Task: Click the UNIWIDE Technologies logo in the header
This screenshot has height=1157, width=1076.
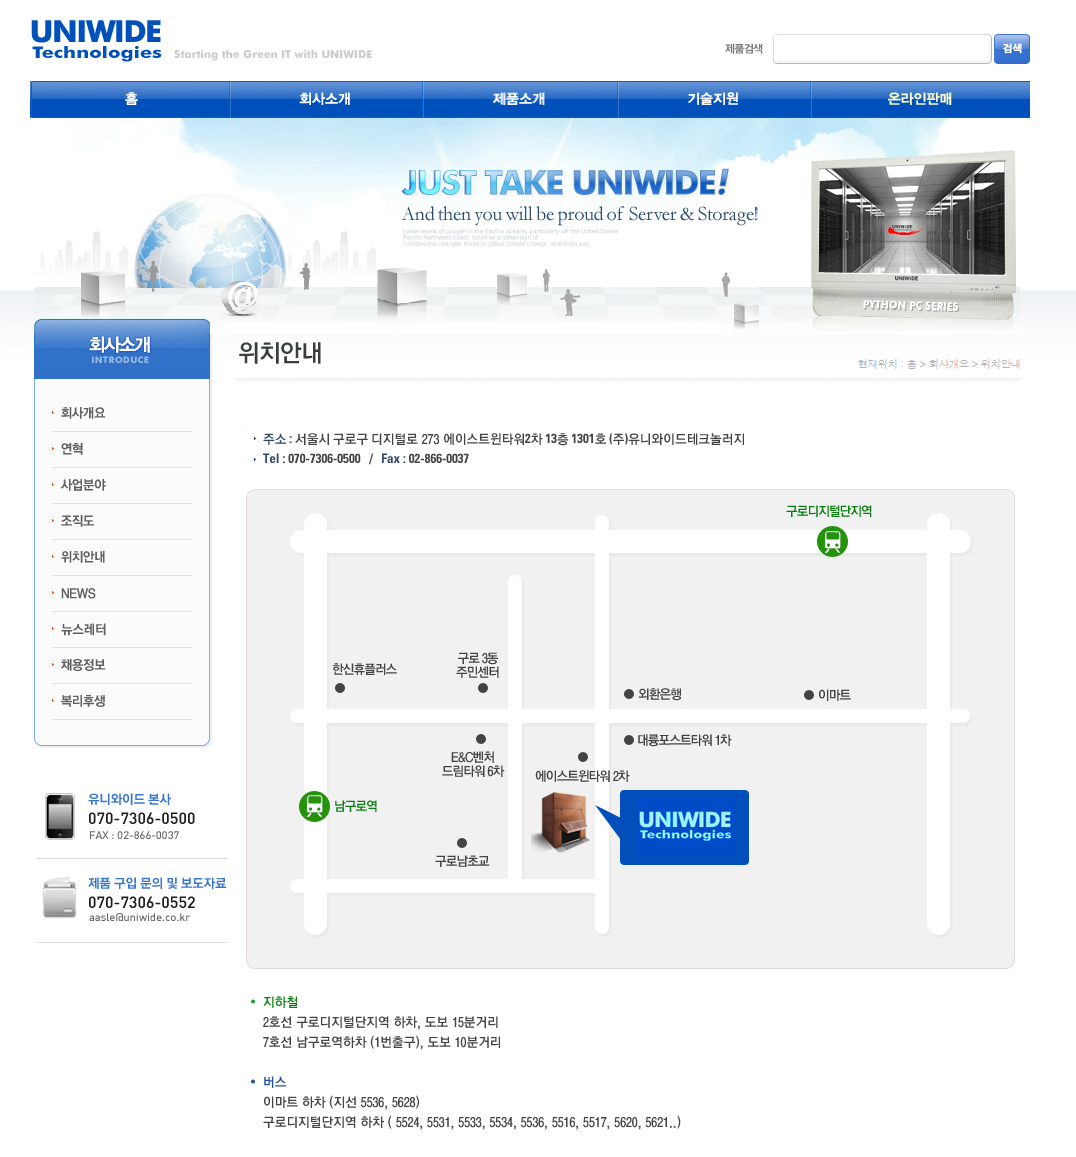Action: click(96, 41)
